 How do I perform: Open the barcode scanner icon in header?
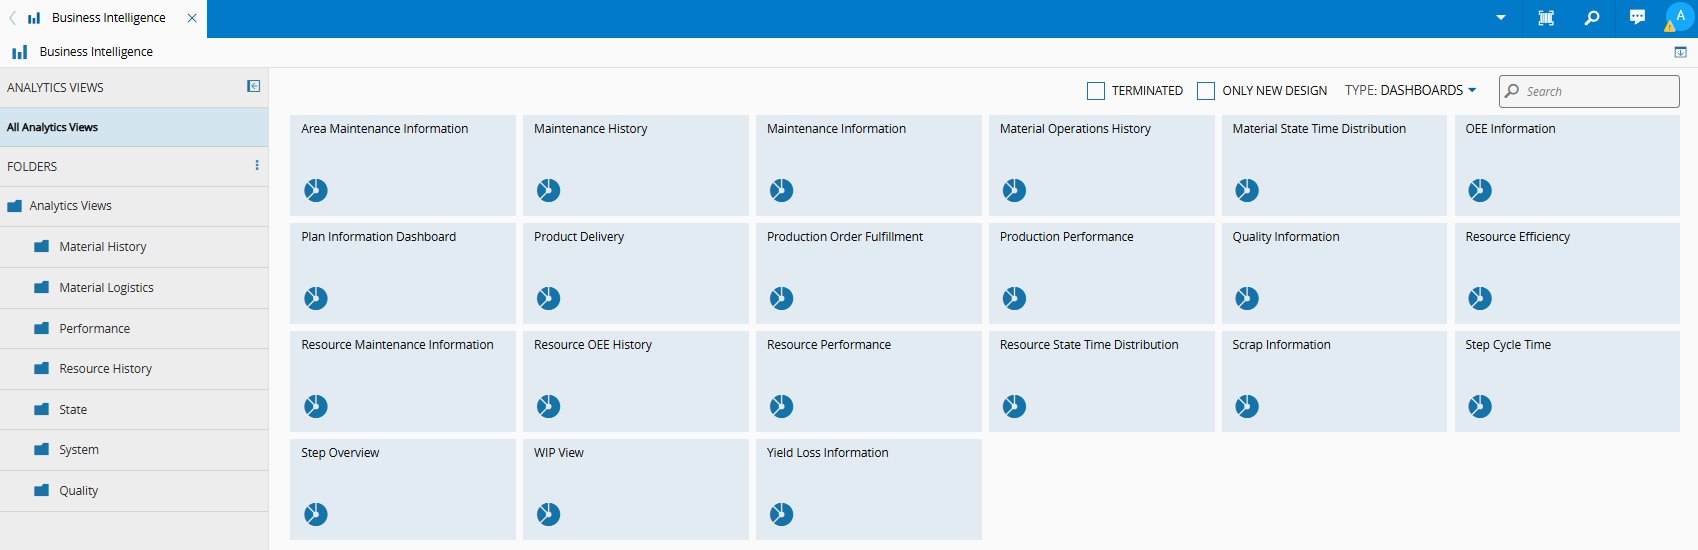coord(1546,18)
